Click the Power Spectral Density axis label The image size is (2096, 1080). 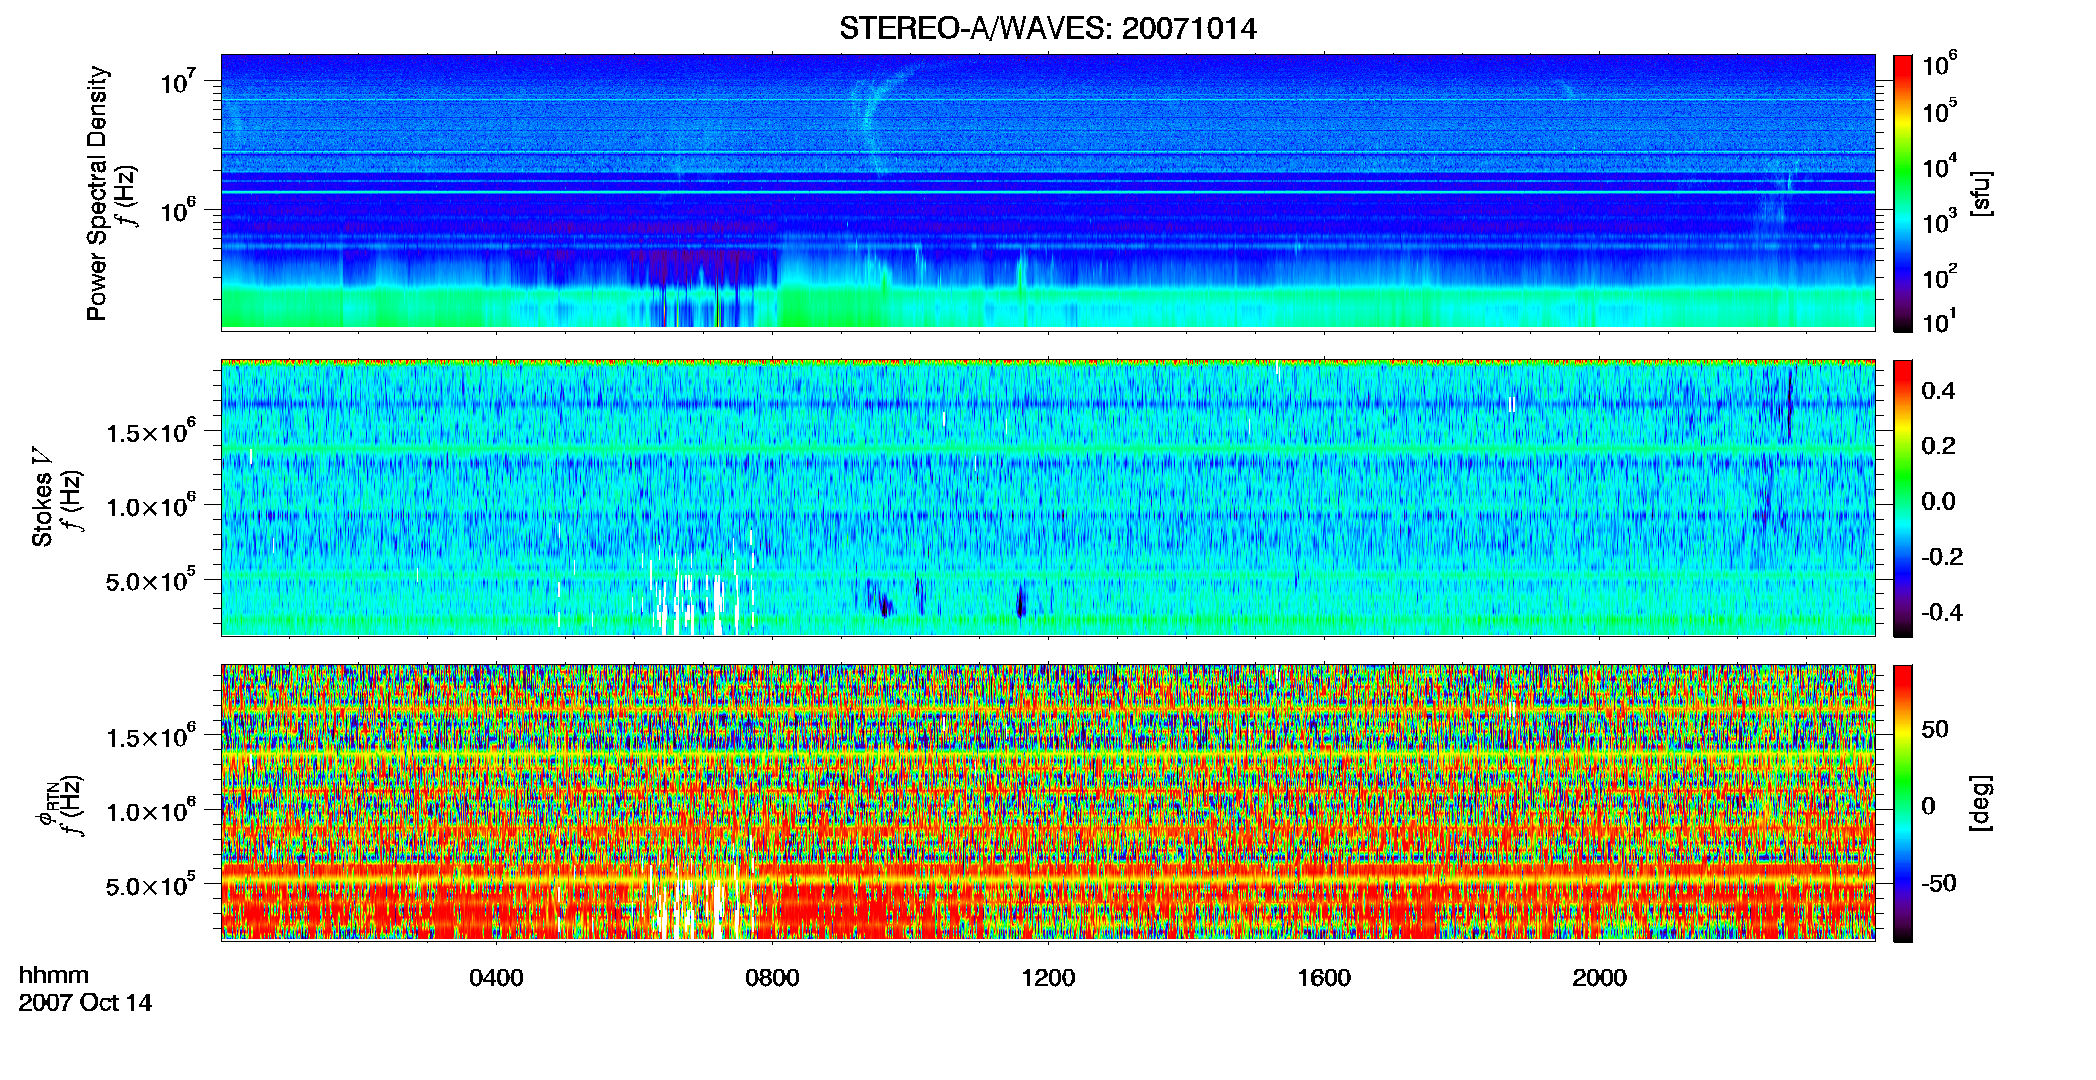pos(97,193)
